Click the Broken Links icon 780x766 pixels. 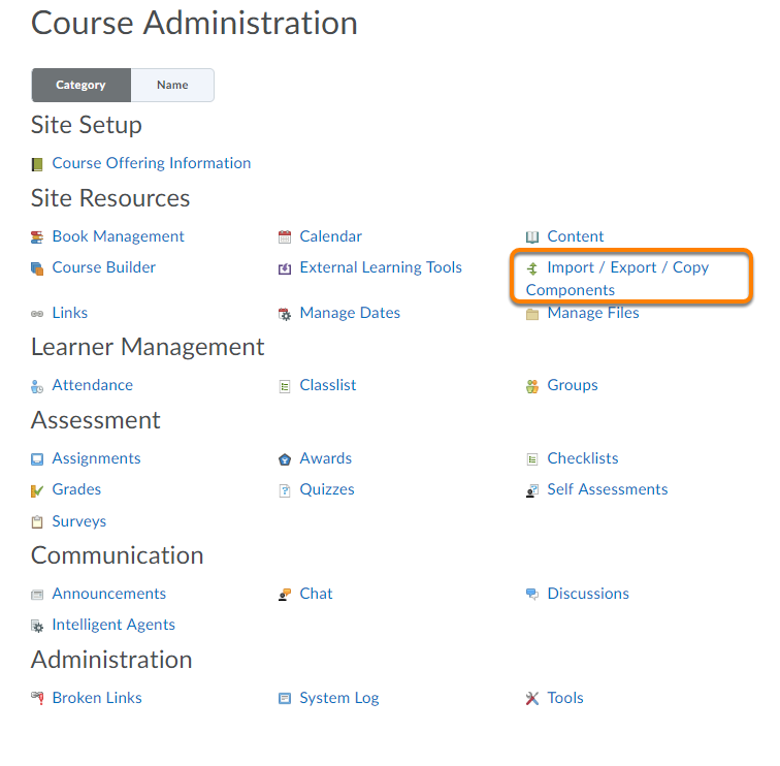click(37, 698)
